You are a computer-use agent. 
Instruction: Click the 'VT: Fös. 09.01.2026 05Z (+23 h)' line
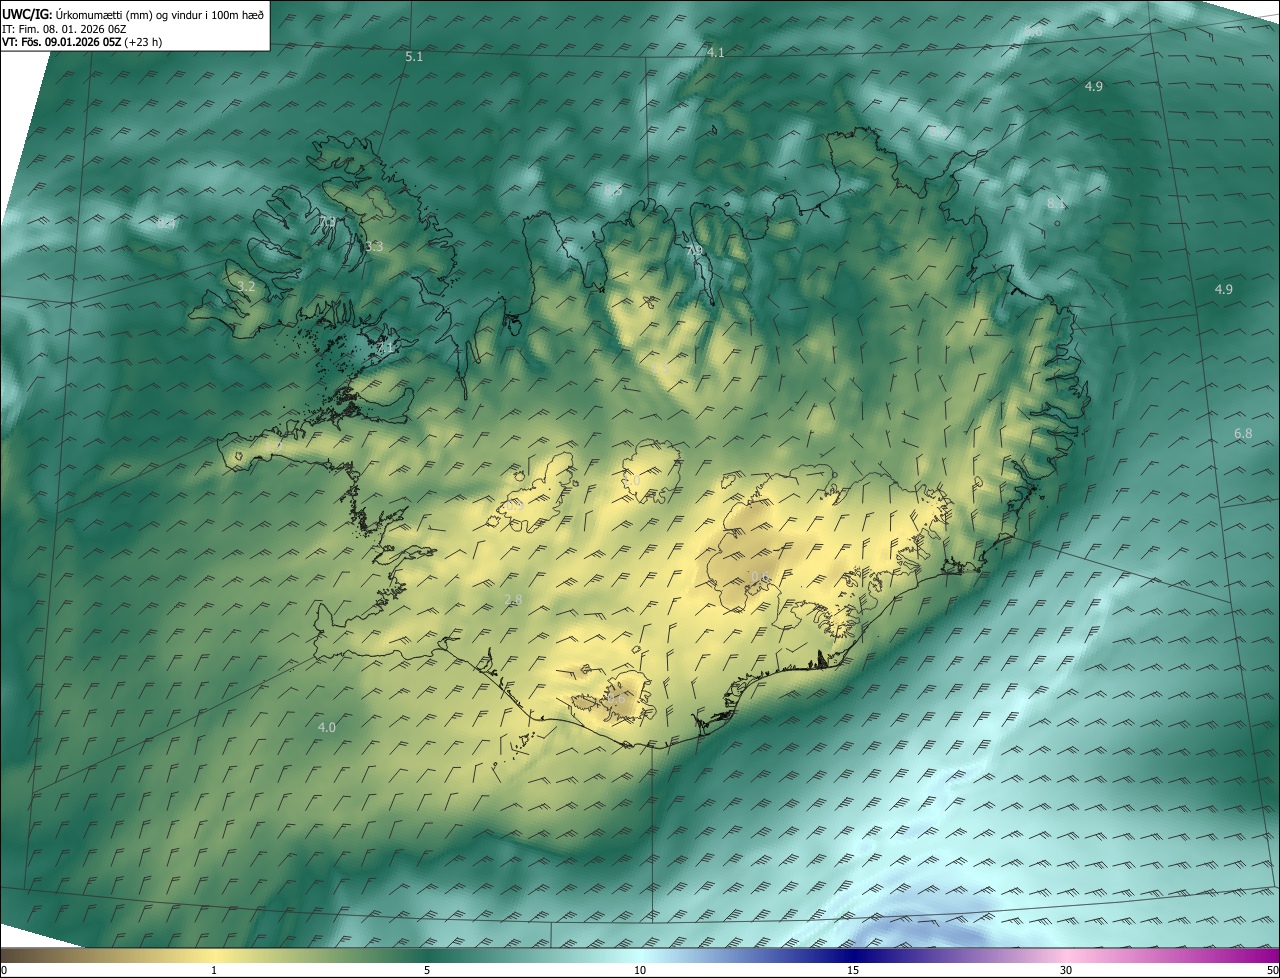(x=83, y=42)
